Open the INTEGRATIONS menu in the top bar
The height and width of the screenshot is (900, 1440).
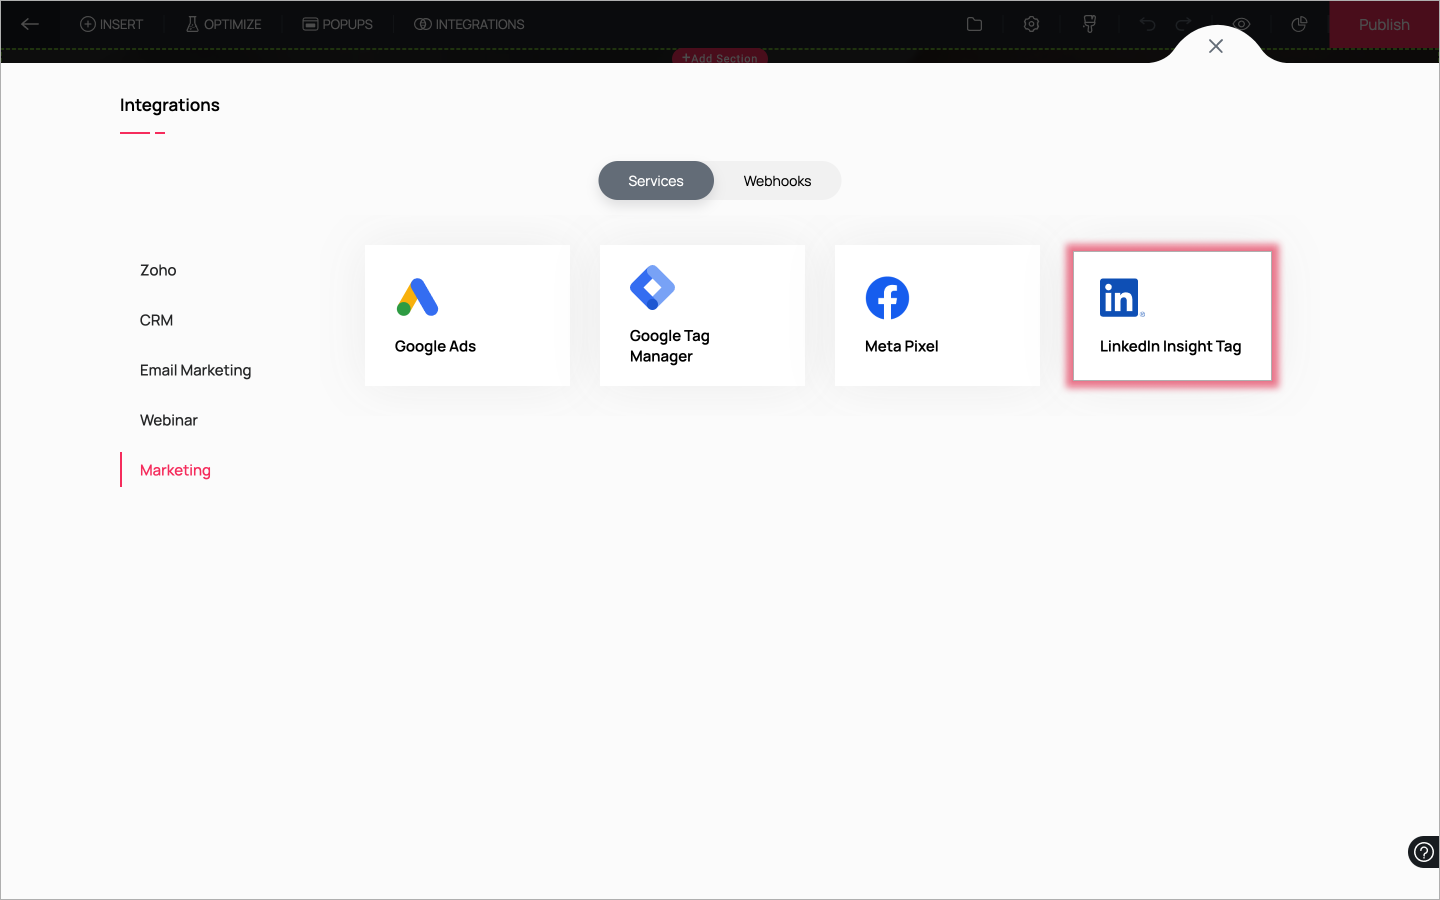(x=469, y=24)
